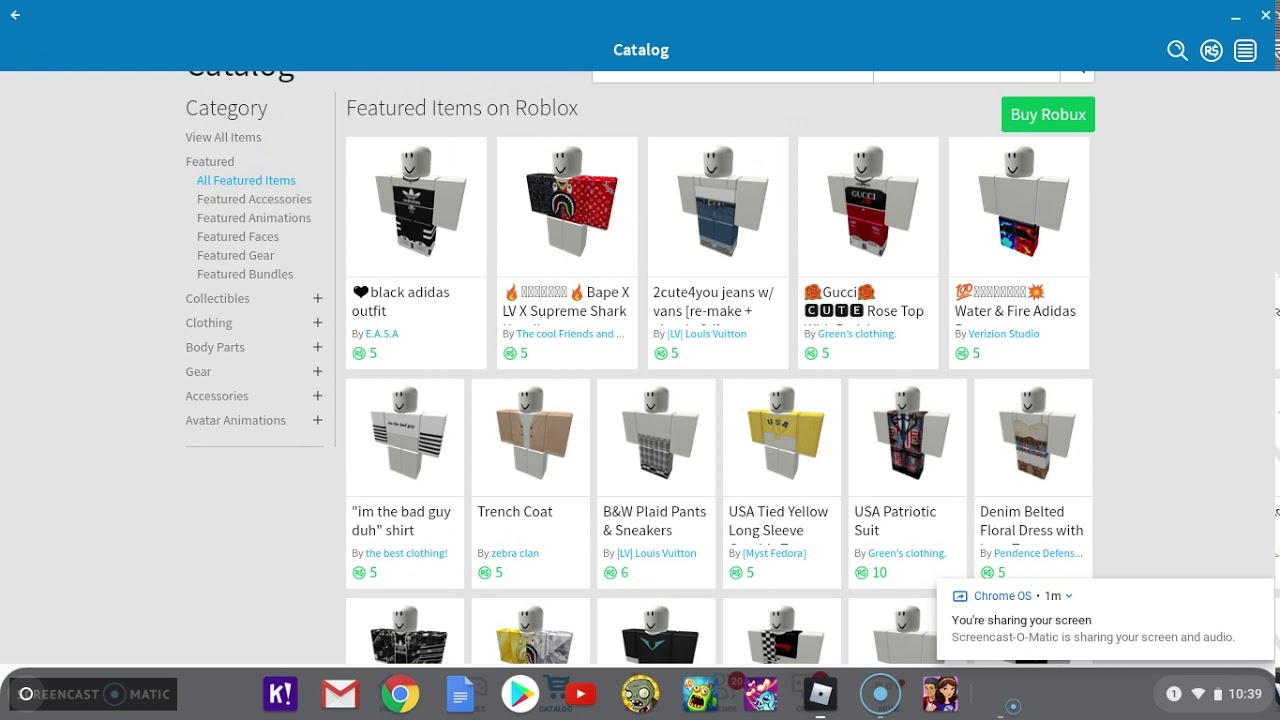Launch Plants vs Zombies from the shelf
This screenshot has width=1280, height=720.
pyautogui.click(x=640, y=694)
